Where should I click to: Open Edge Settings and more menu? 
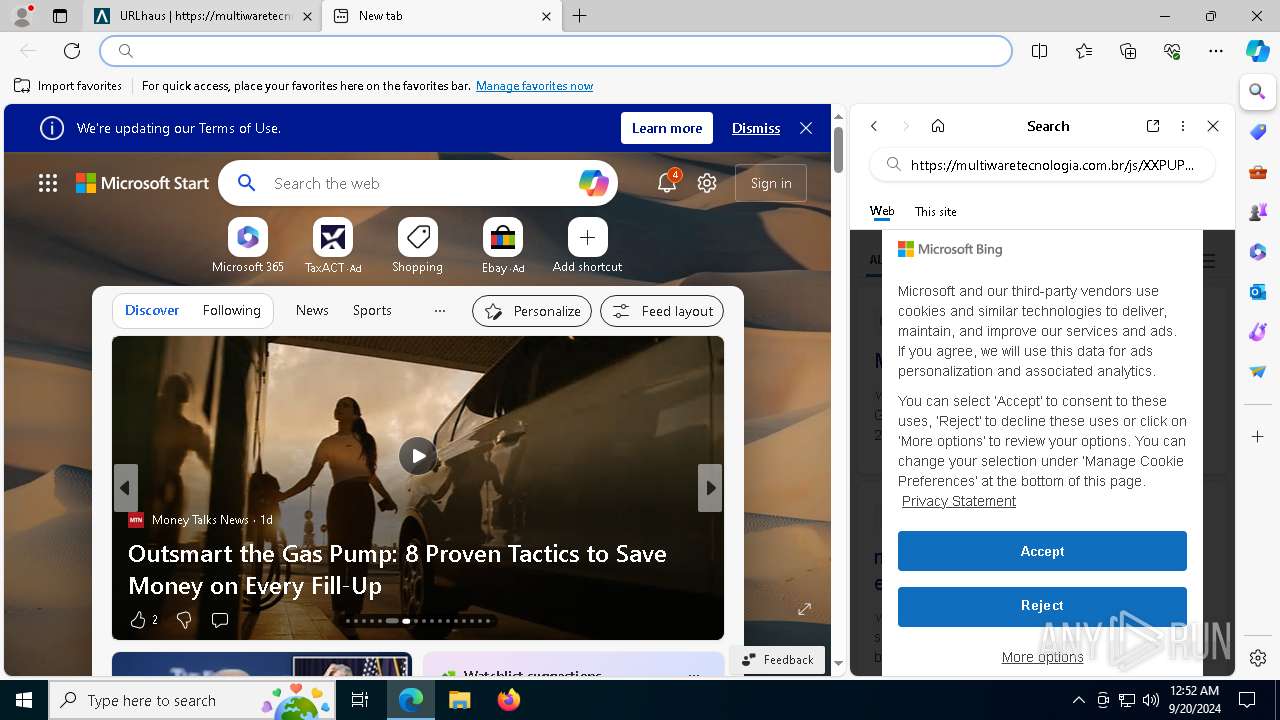(x=1216, y=51)
